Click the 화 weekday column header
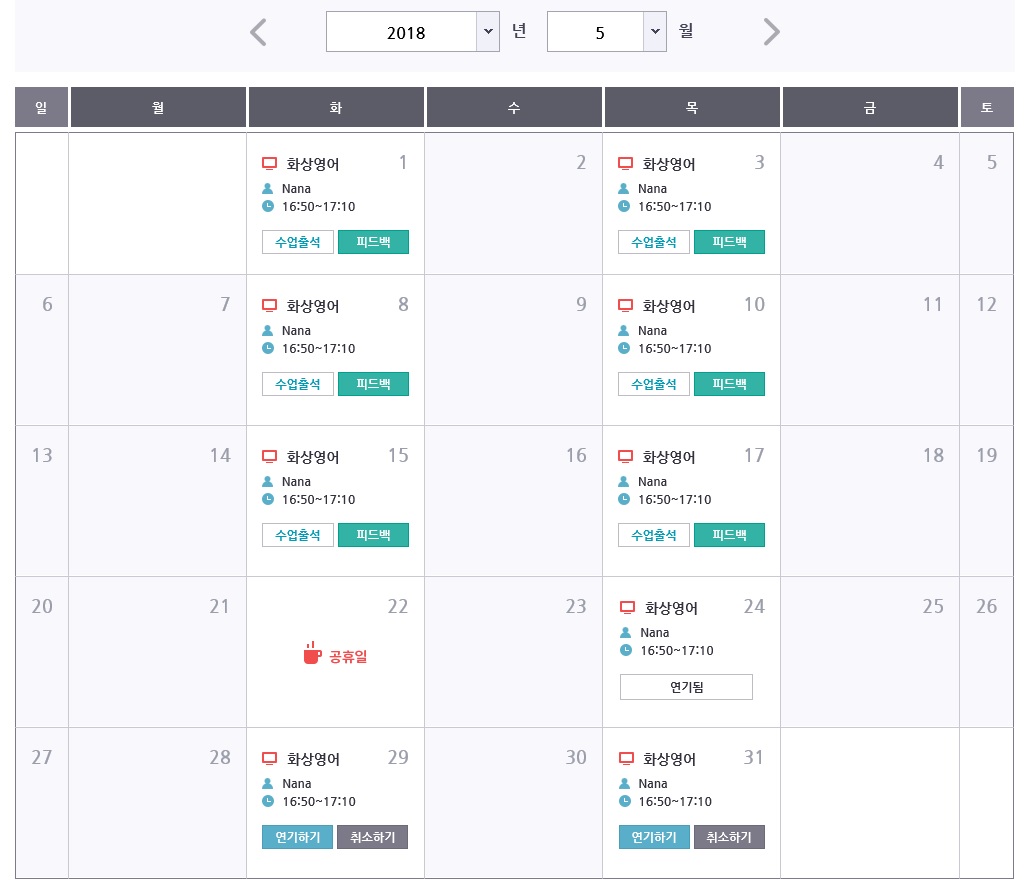1029x885 pixels. point(336,107)
